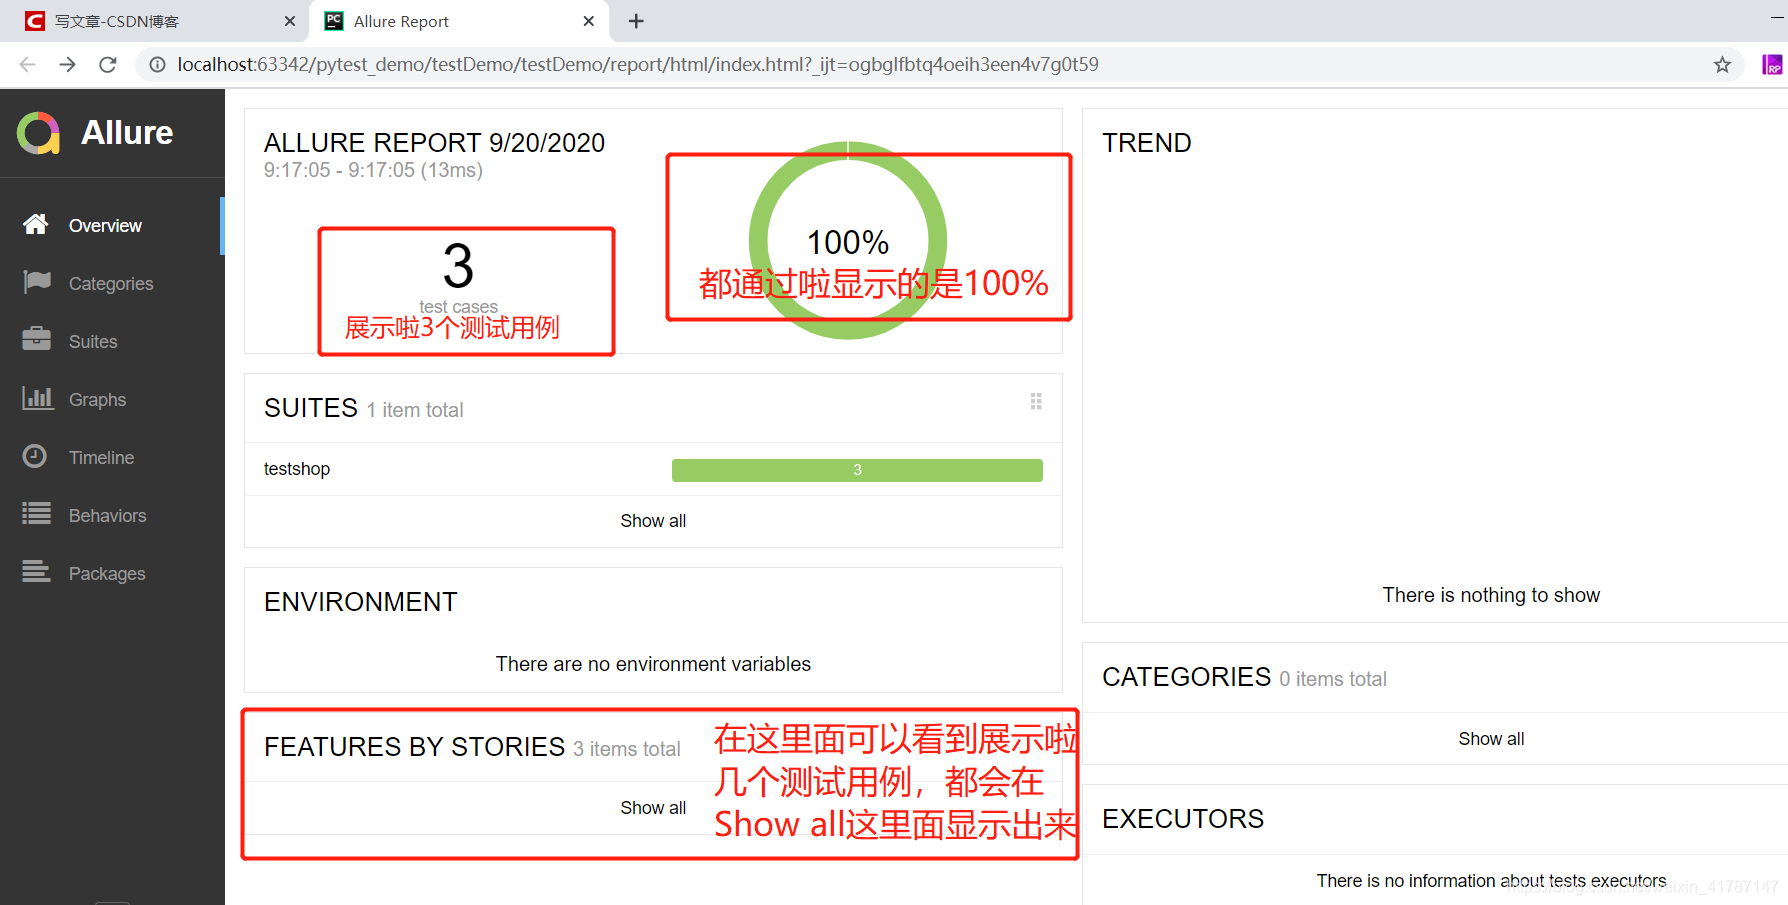1788x905 pixels.
Task: Click '1 item total' suites count
Action: click(x=415, y=410)
